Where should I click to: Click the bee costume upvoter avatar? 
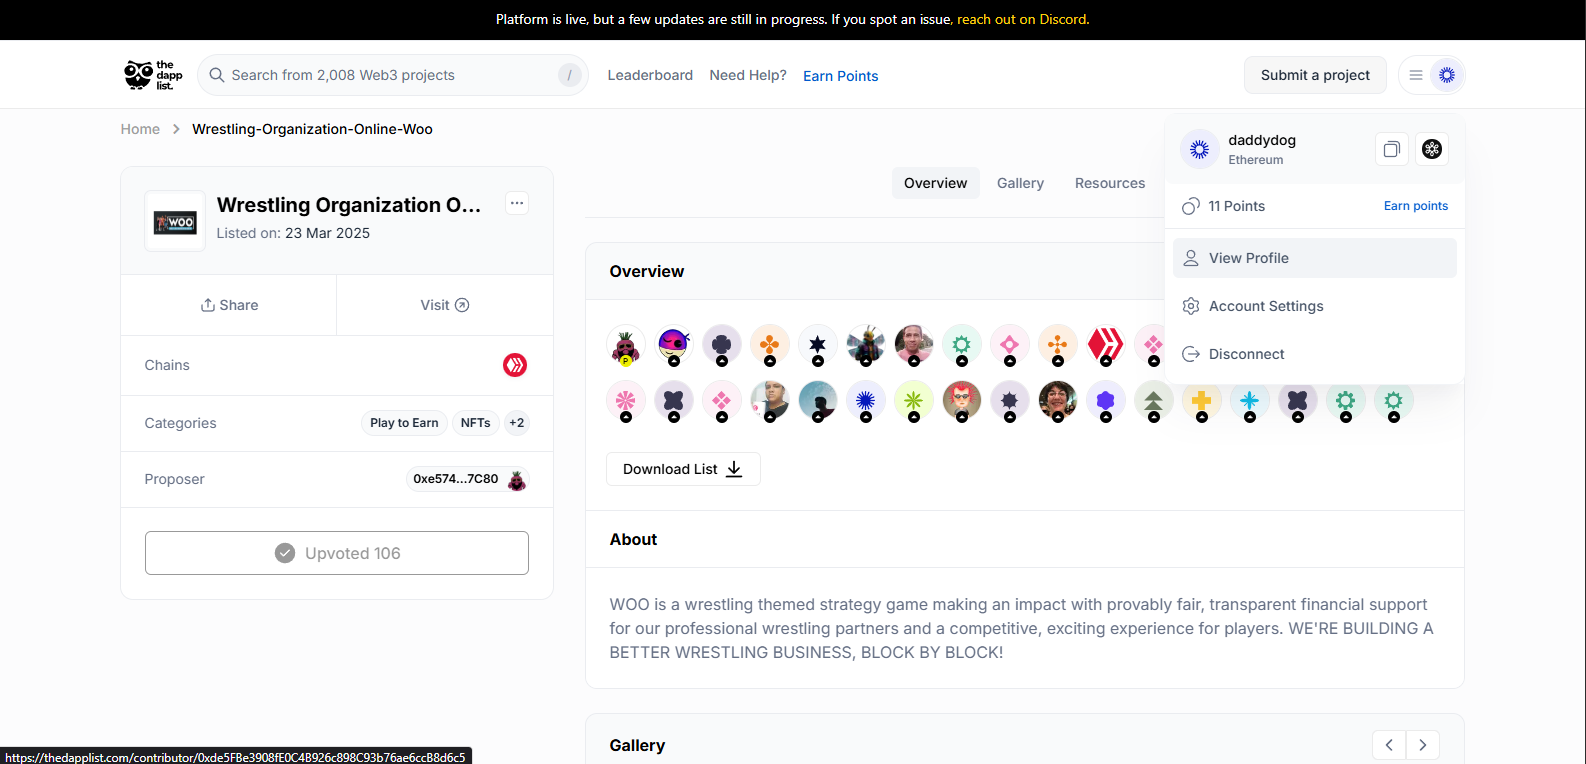866,345
